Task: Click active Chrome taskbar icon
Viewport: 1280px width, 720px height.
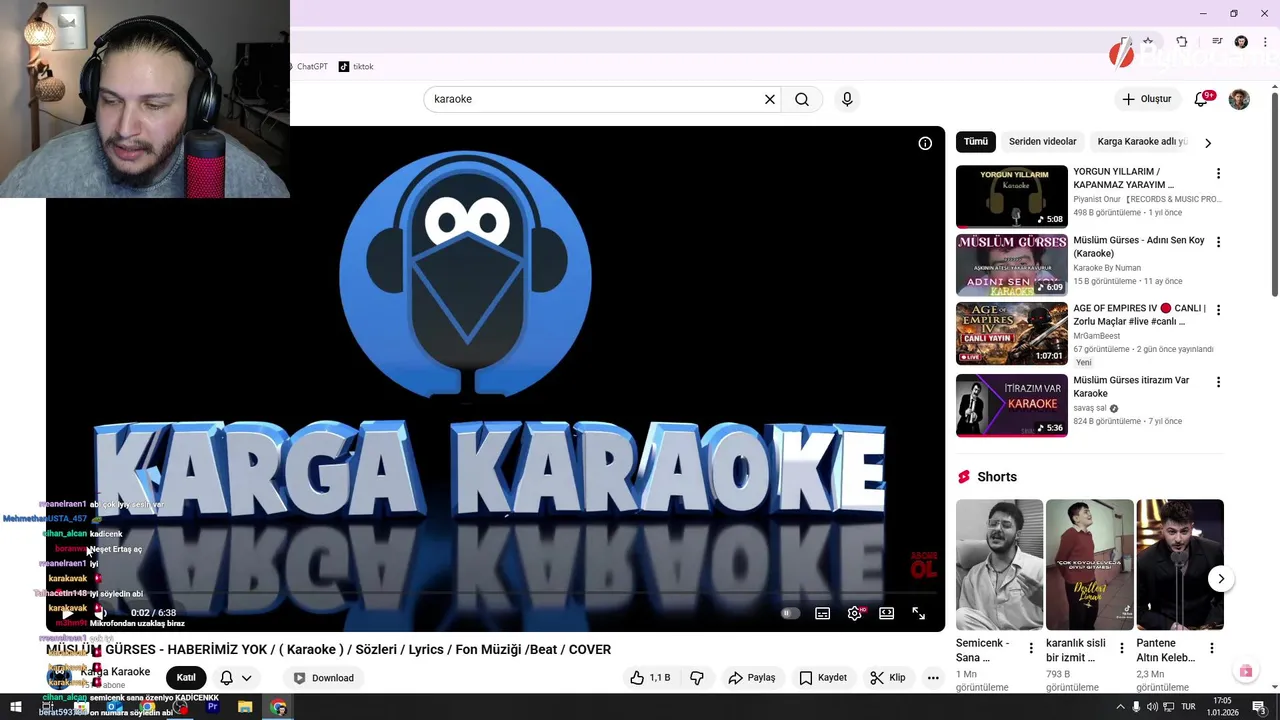Action: 278,708
